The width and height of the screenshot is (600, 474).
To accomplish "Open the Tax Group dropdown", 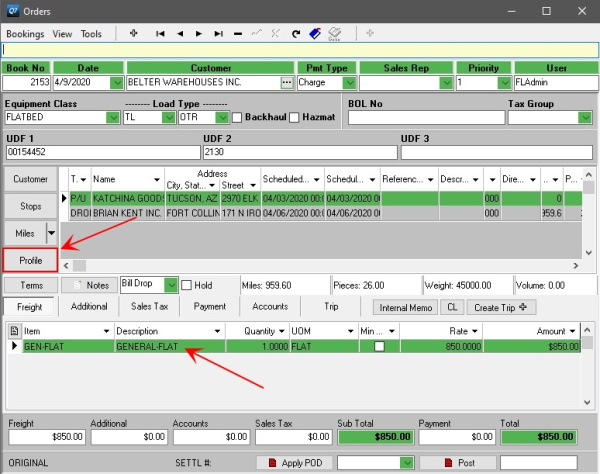I will [x=586, y=118].
